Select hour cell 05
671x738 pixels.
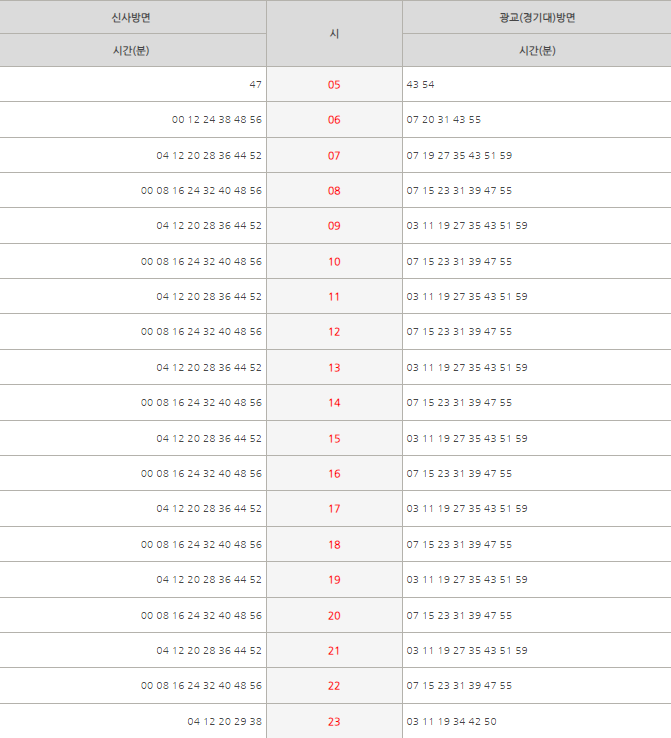pyautogui.click(x=334, y=85)
